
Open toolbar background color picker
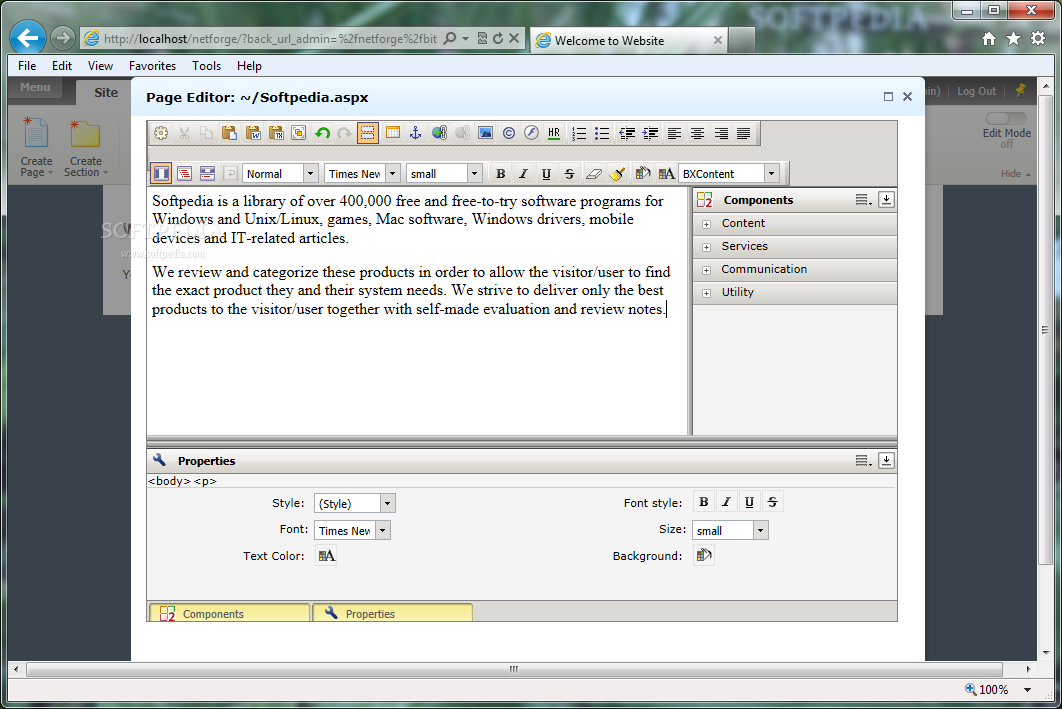pos(643,173)
